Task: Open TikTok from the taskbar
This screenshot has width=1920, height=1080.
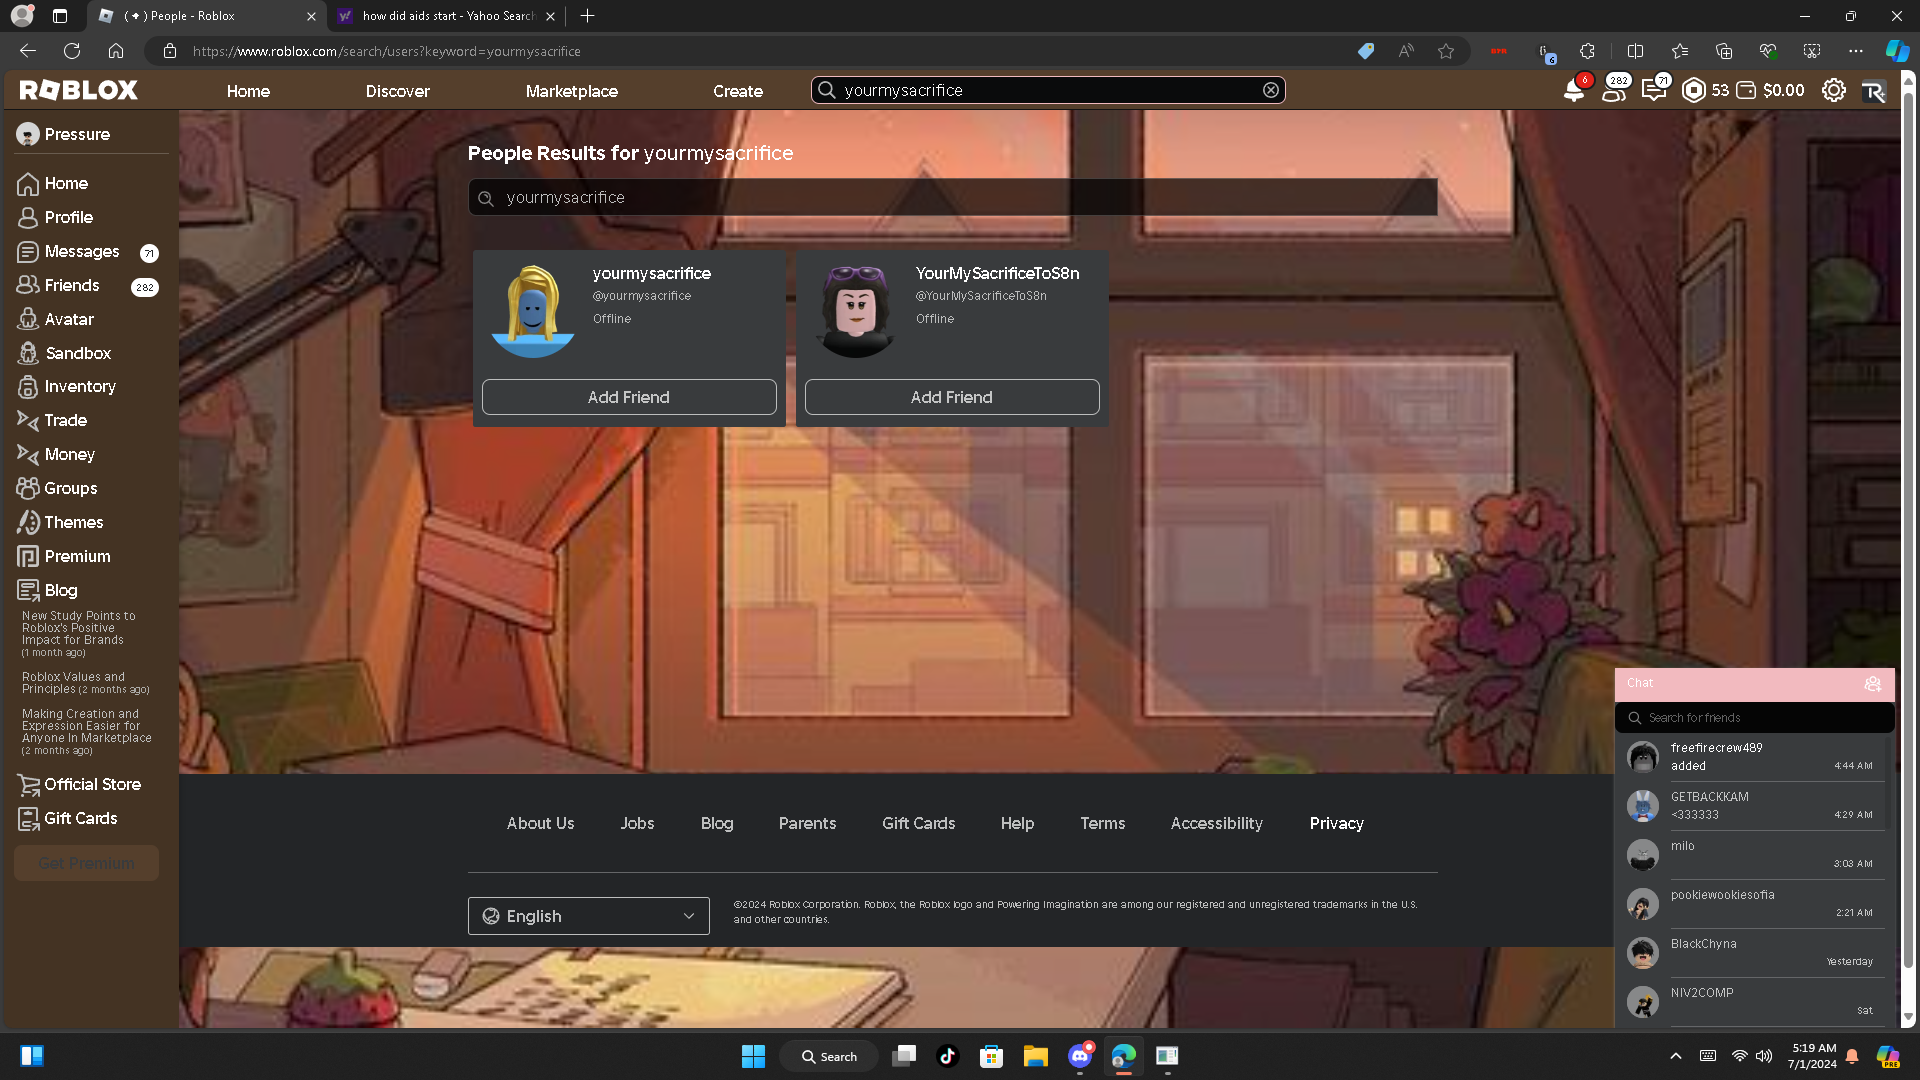Action: (x=947, y=1056)
